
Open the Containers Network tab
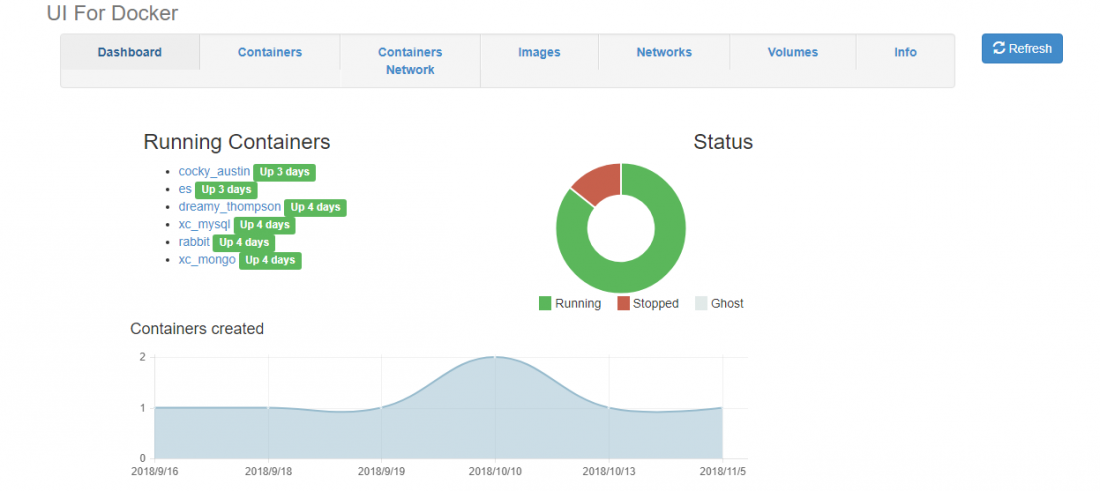tap(410, 61)
